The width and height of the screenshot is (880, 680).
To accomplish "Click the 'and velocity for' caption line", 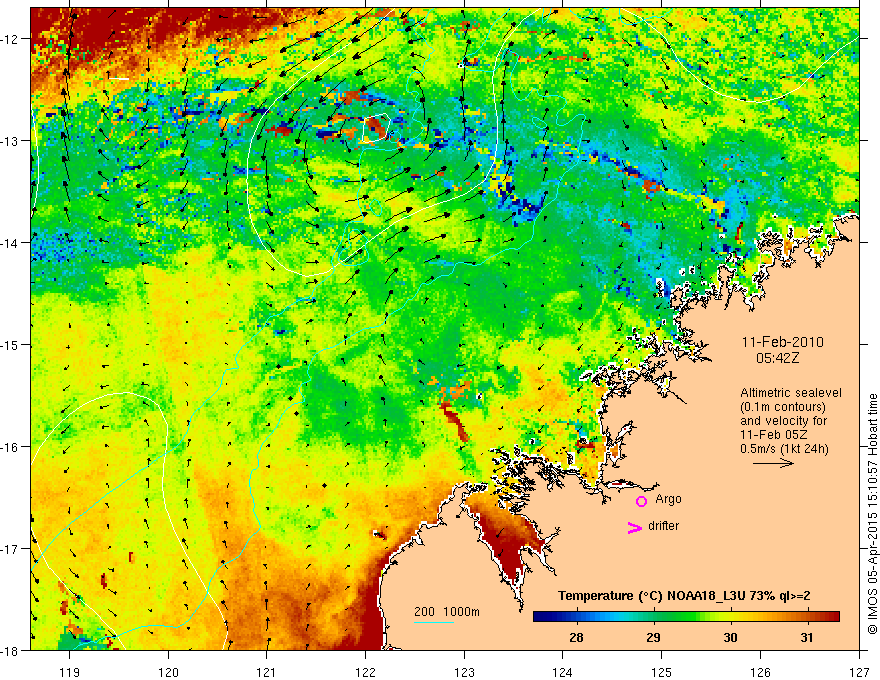I will pos(783,421).
